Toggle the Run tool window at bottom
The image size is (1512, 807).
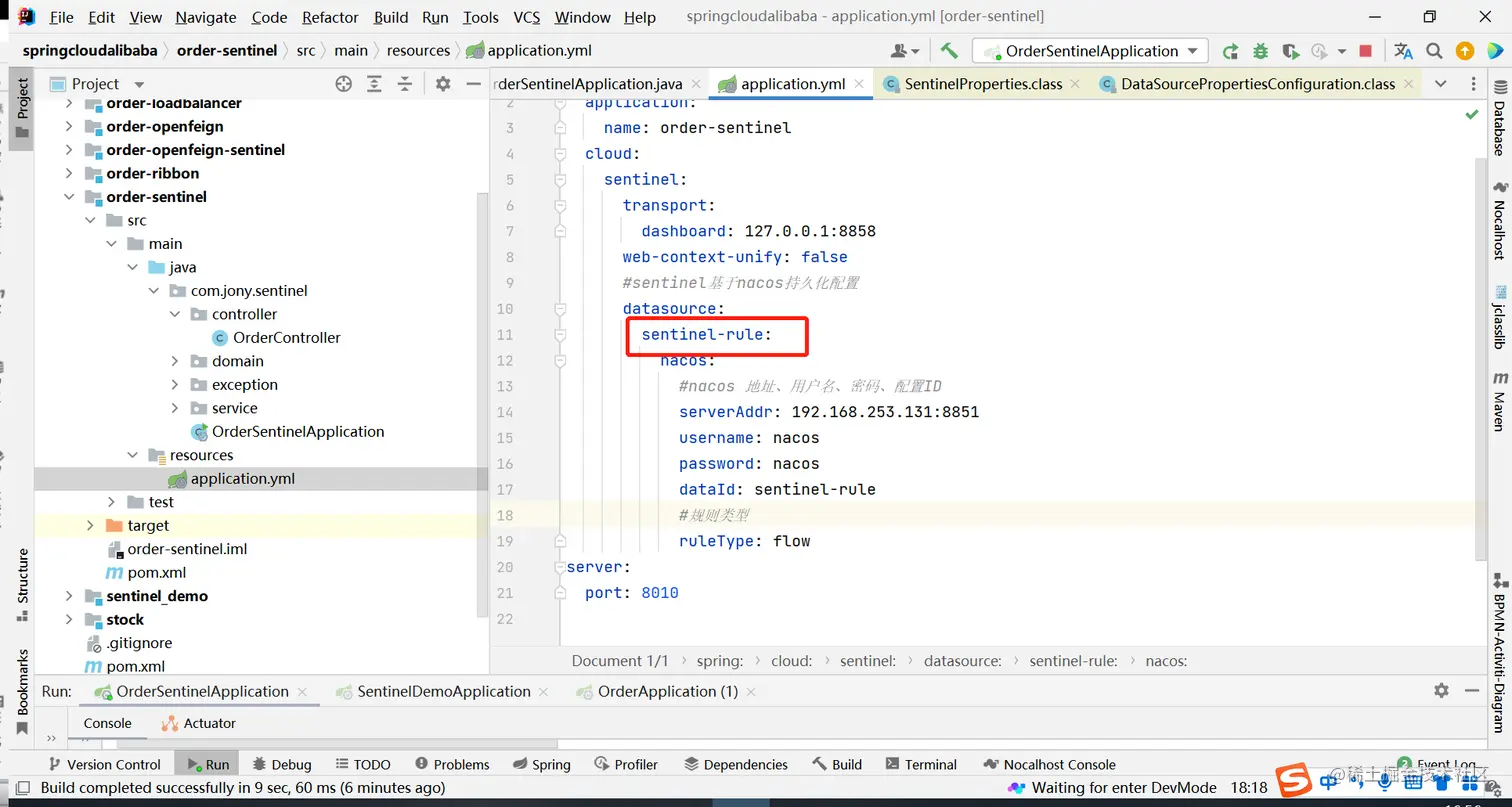(208, 764)
